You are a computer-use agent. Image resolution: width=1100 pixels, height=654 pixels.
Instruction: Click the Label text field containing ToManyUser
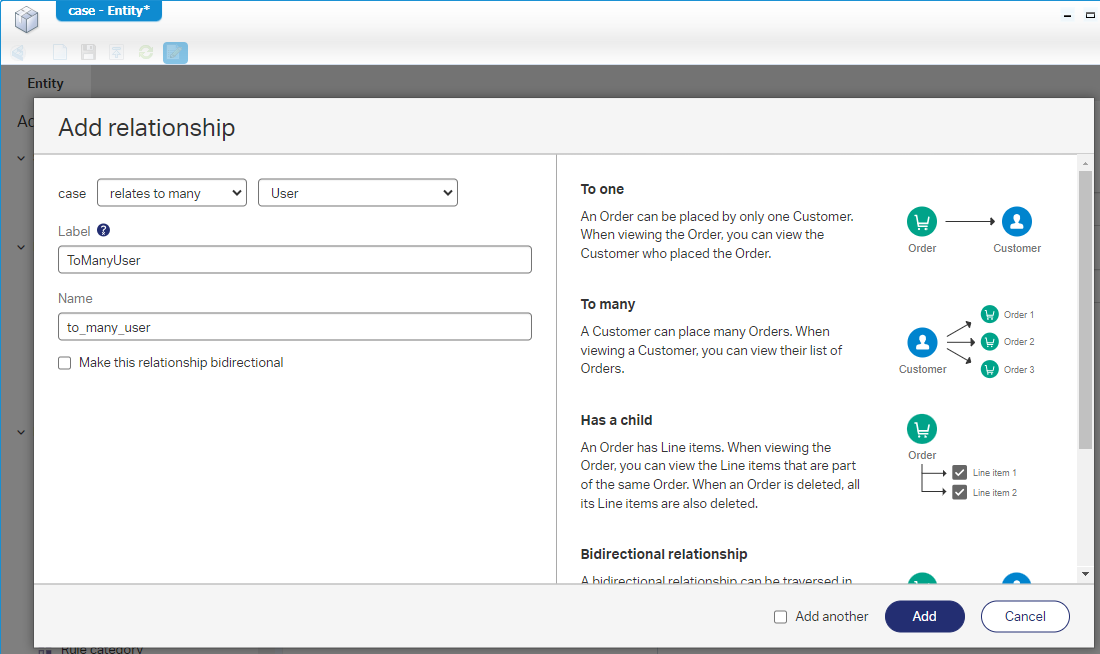(295, 260)
